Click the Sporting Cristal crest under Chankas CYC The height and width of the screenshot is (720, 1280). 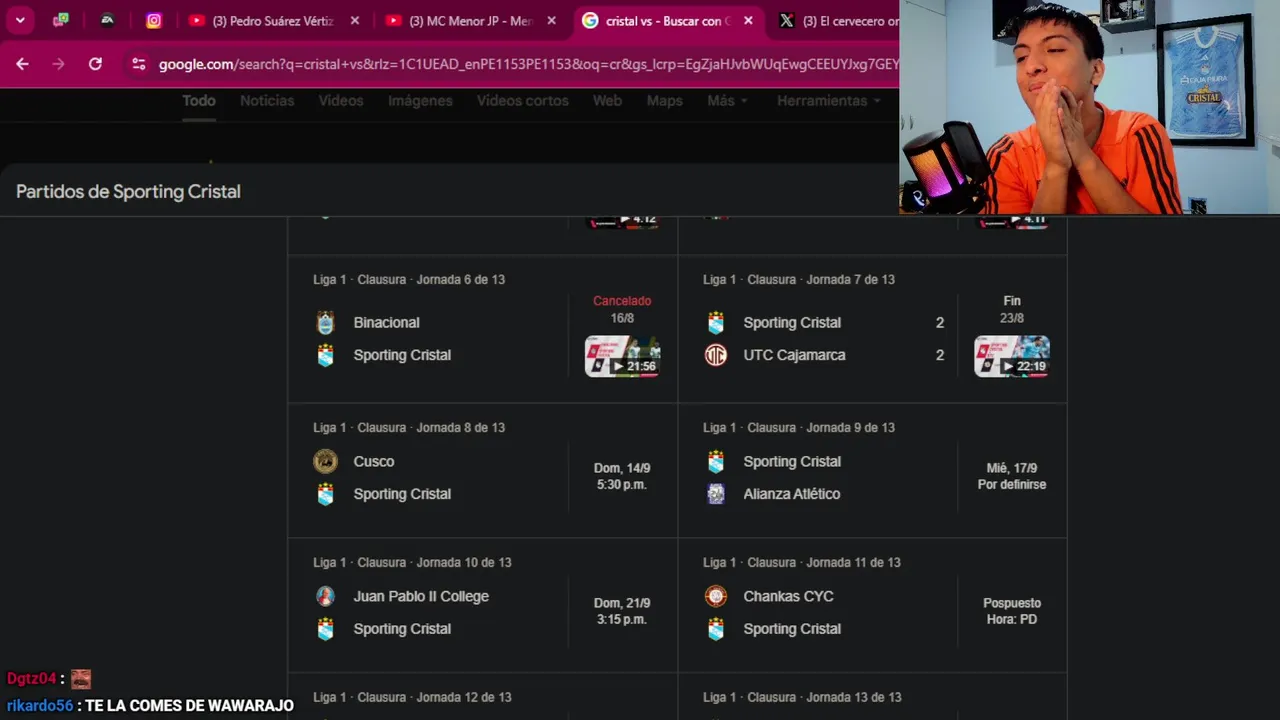click(x=715, y=629)
